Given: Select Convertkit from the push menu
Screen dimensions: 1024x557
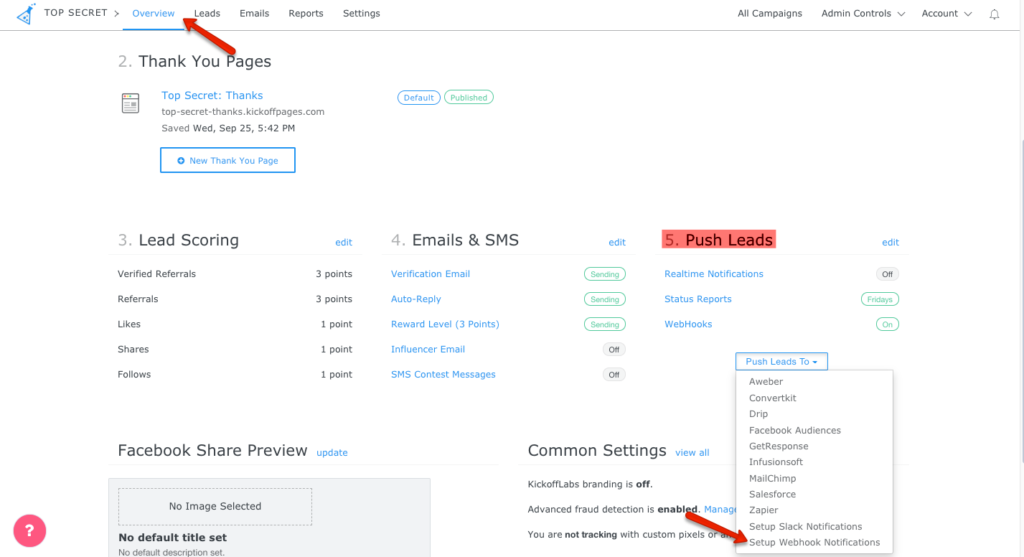Looking at the screenshot, I should tap(772, 398).
